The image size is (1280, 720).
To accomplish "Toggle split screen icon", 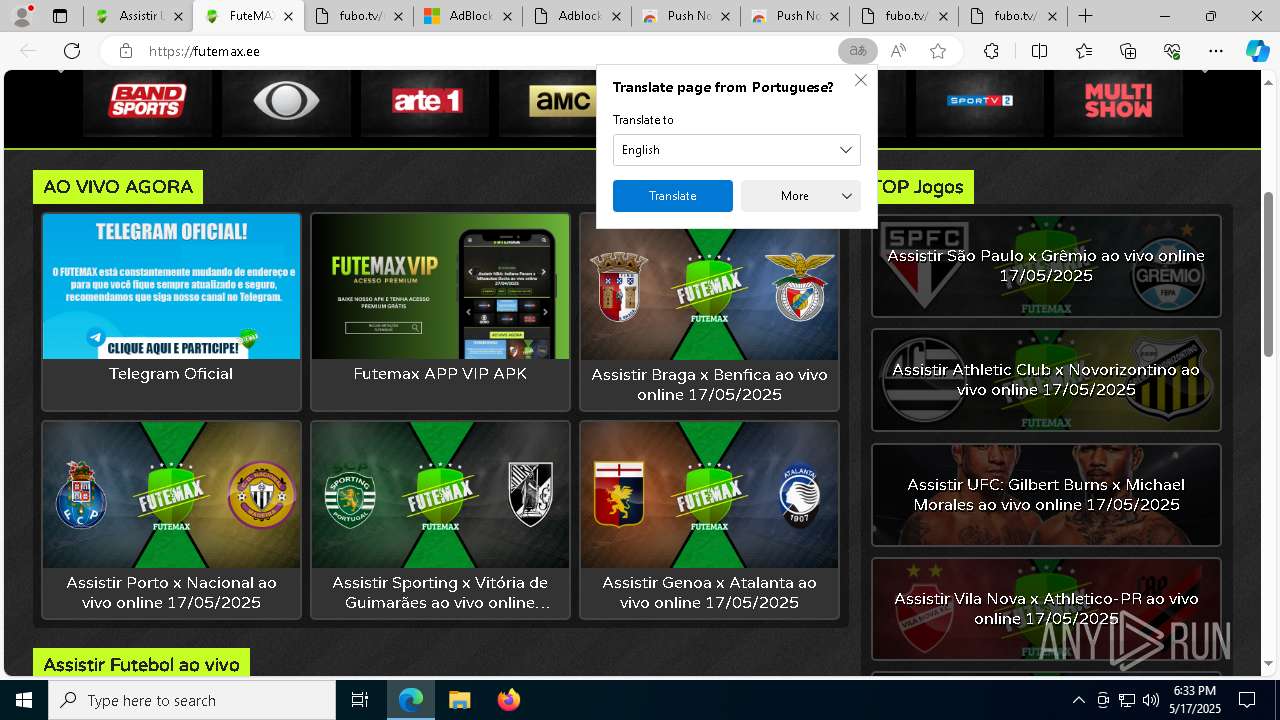I will (1039, 51).
